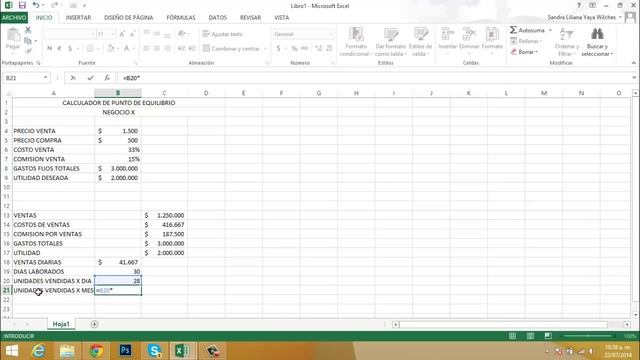Select cell B4 with 1.500

(118, 131)
